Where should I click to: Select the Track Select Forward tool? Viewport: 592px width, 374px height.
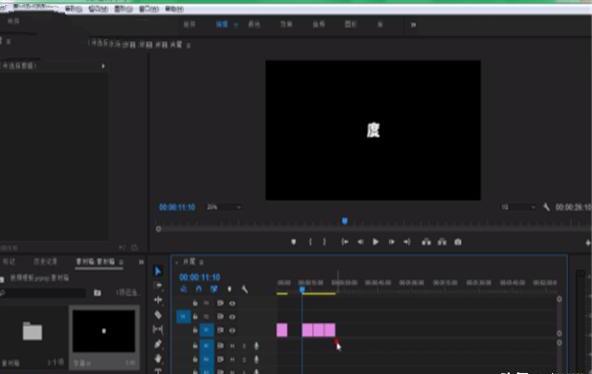158,285
